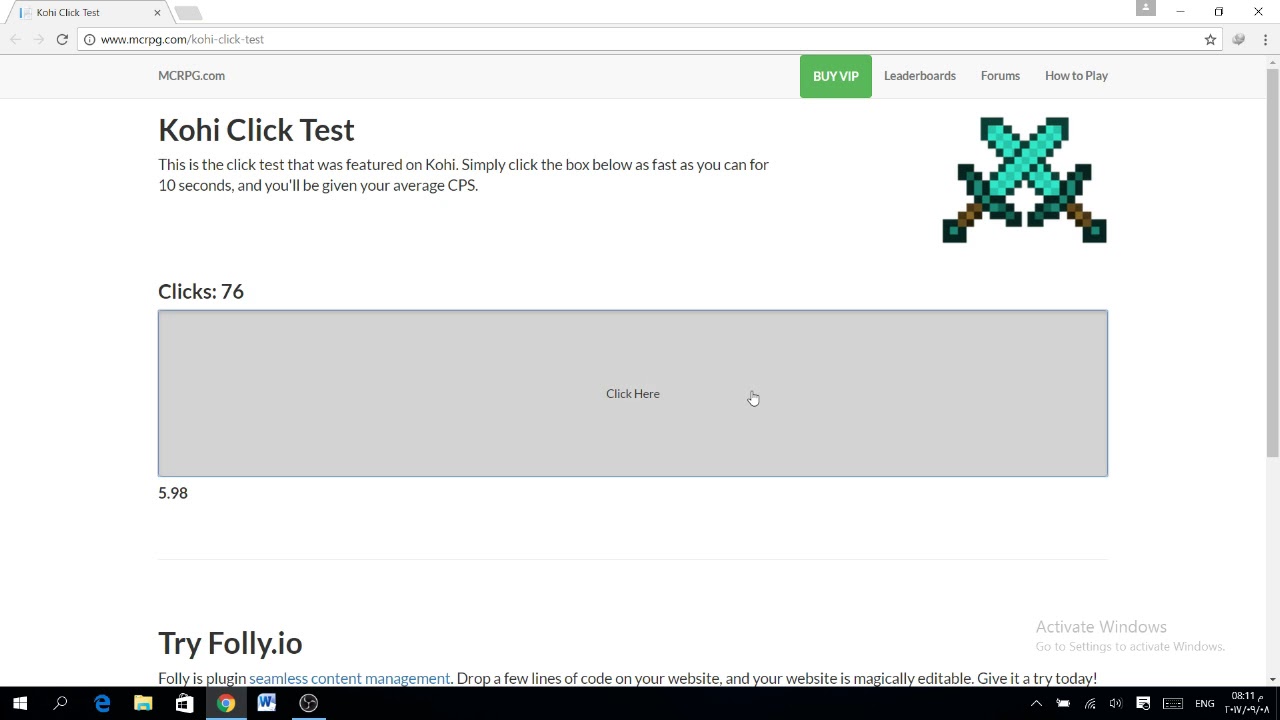Go to MCRPG.com home link
This screenshot has height=720, width=1280.
[x=191, y=76]
